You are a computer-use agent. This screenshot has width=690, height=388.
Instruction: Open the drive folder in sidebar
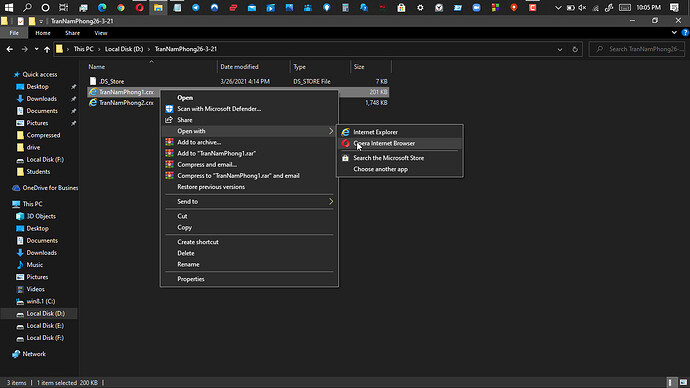(33, 147)
